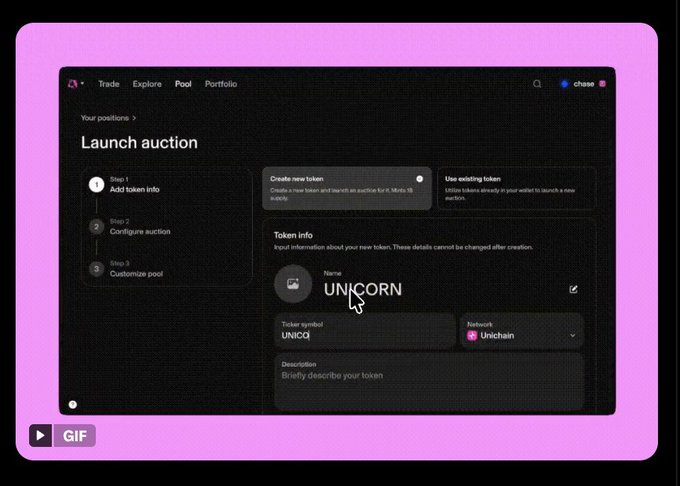
Task: Select Step 2 Configure auction
Action: tap(140, 227)
